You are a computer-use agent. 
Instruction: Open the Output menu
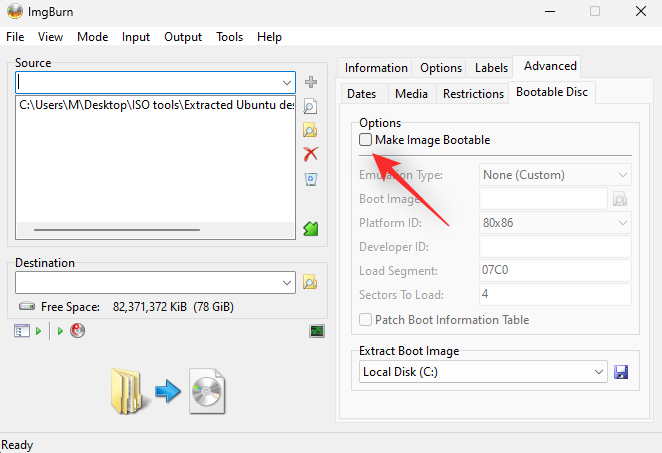tap(183, 37)
